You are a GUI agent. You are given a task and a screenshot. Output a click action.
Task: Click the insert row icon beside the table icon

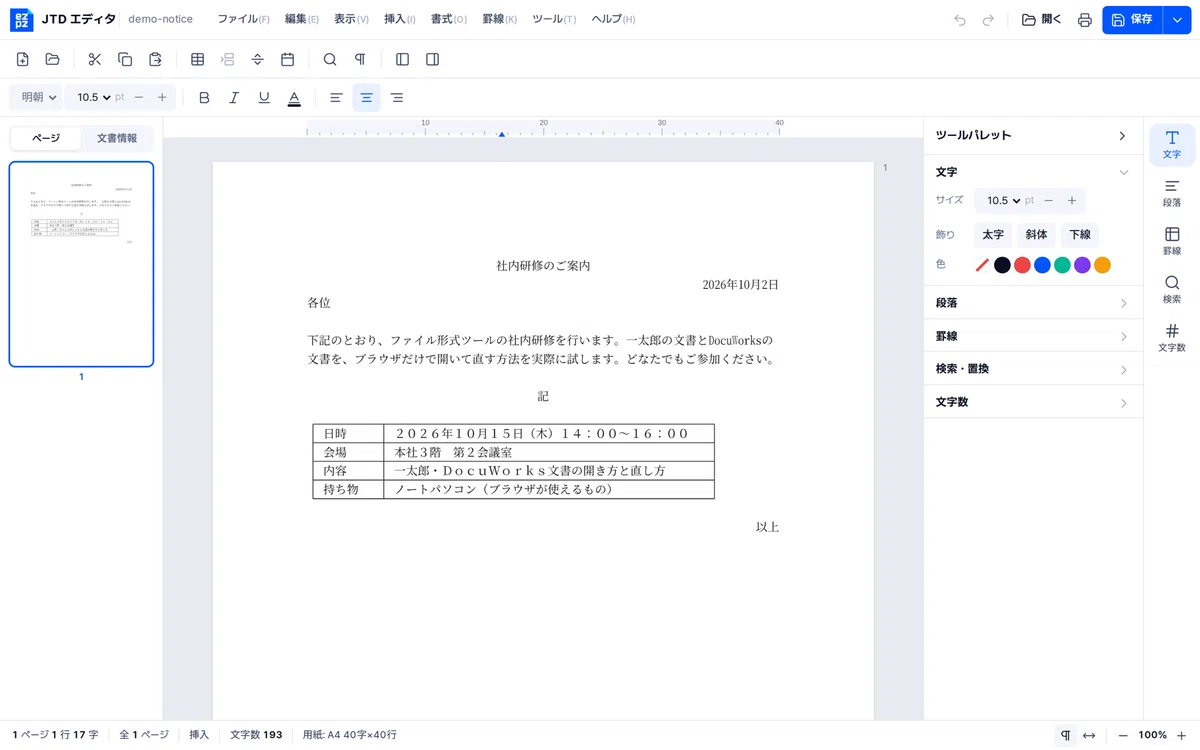tap(227, 60)
